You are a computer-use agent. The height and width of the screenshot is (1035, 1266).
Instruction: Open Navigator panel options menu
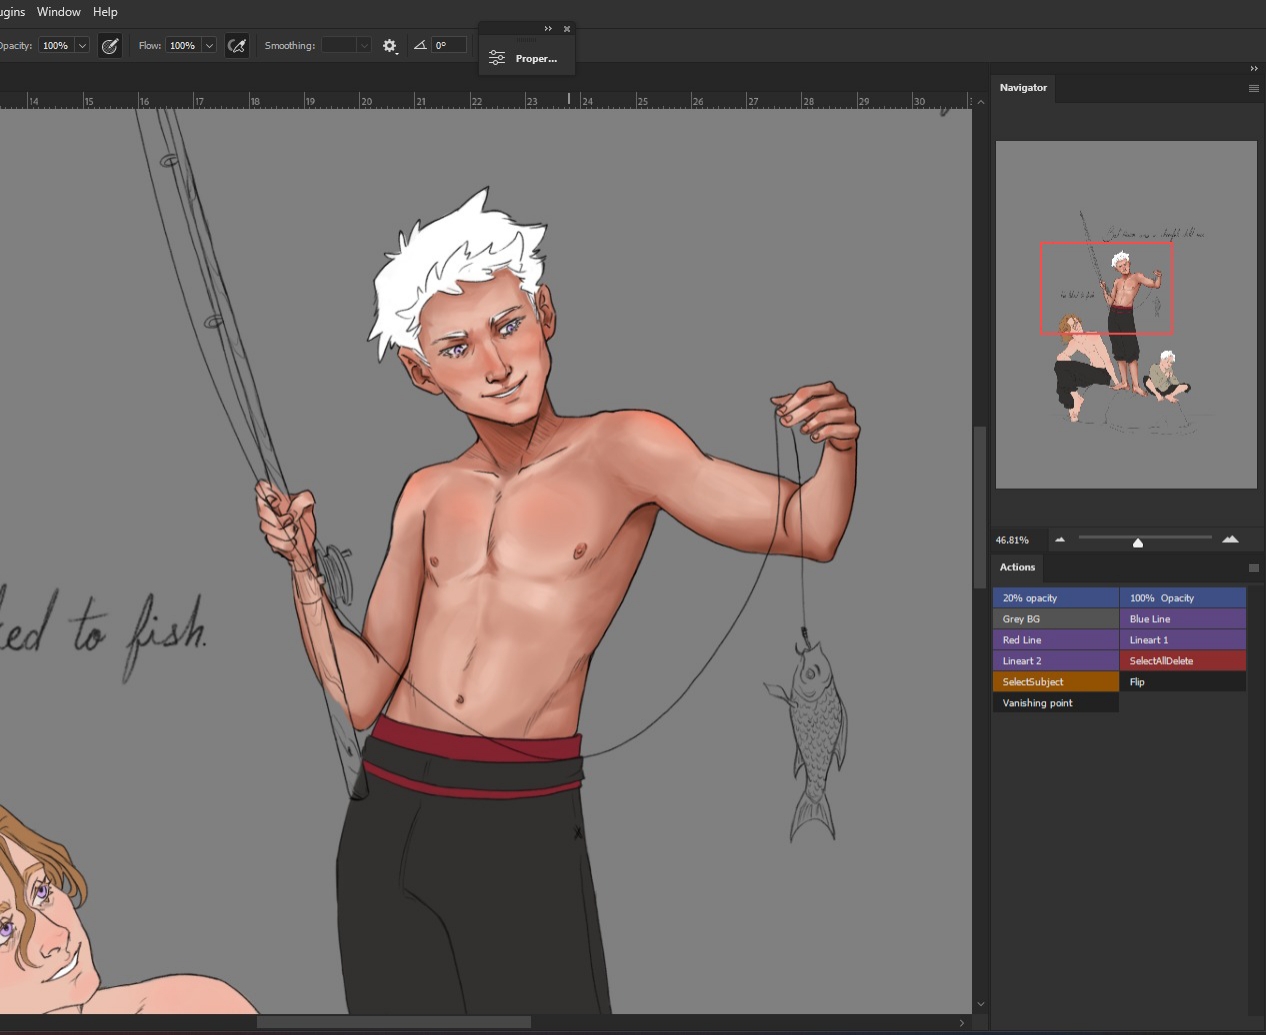pyautogui.click(x=1253, y=88)
